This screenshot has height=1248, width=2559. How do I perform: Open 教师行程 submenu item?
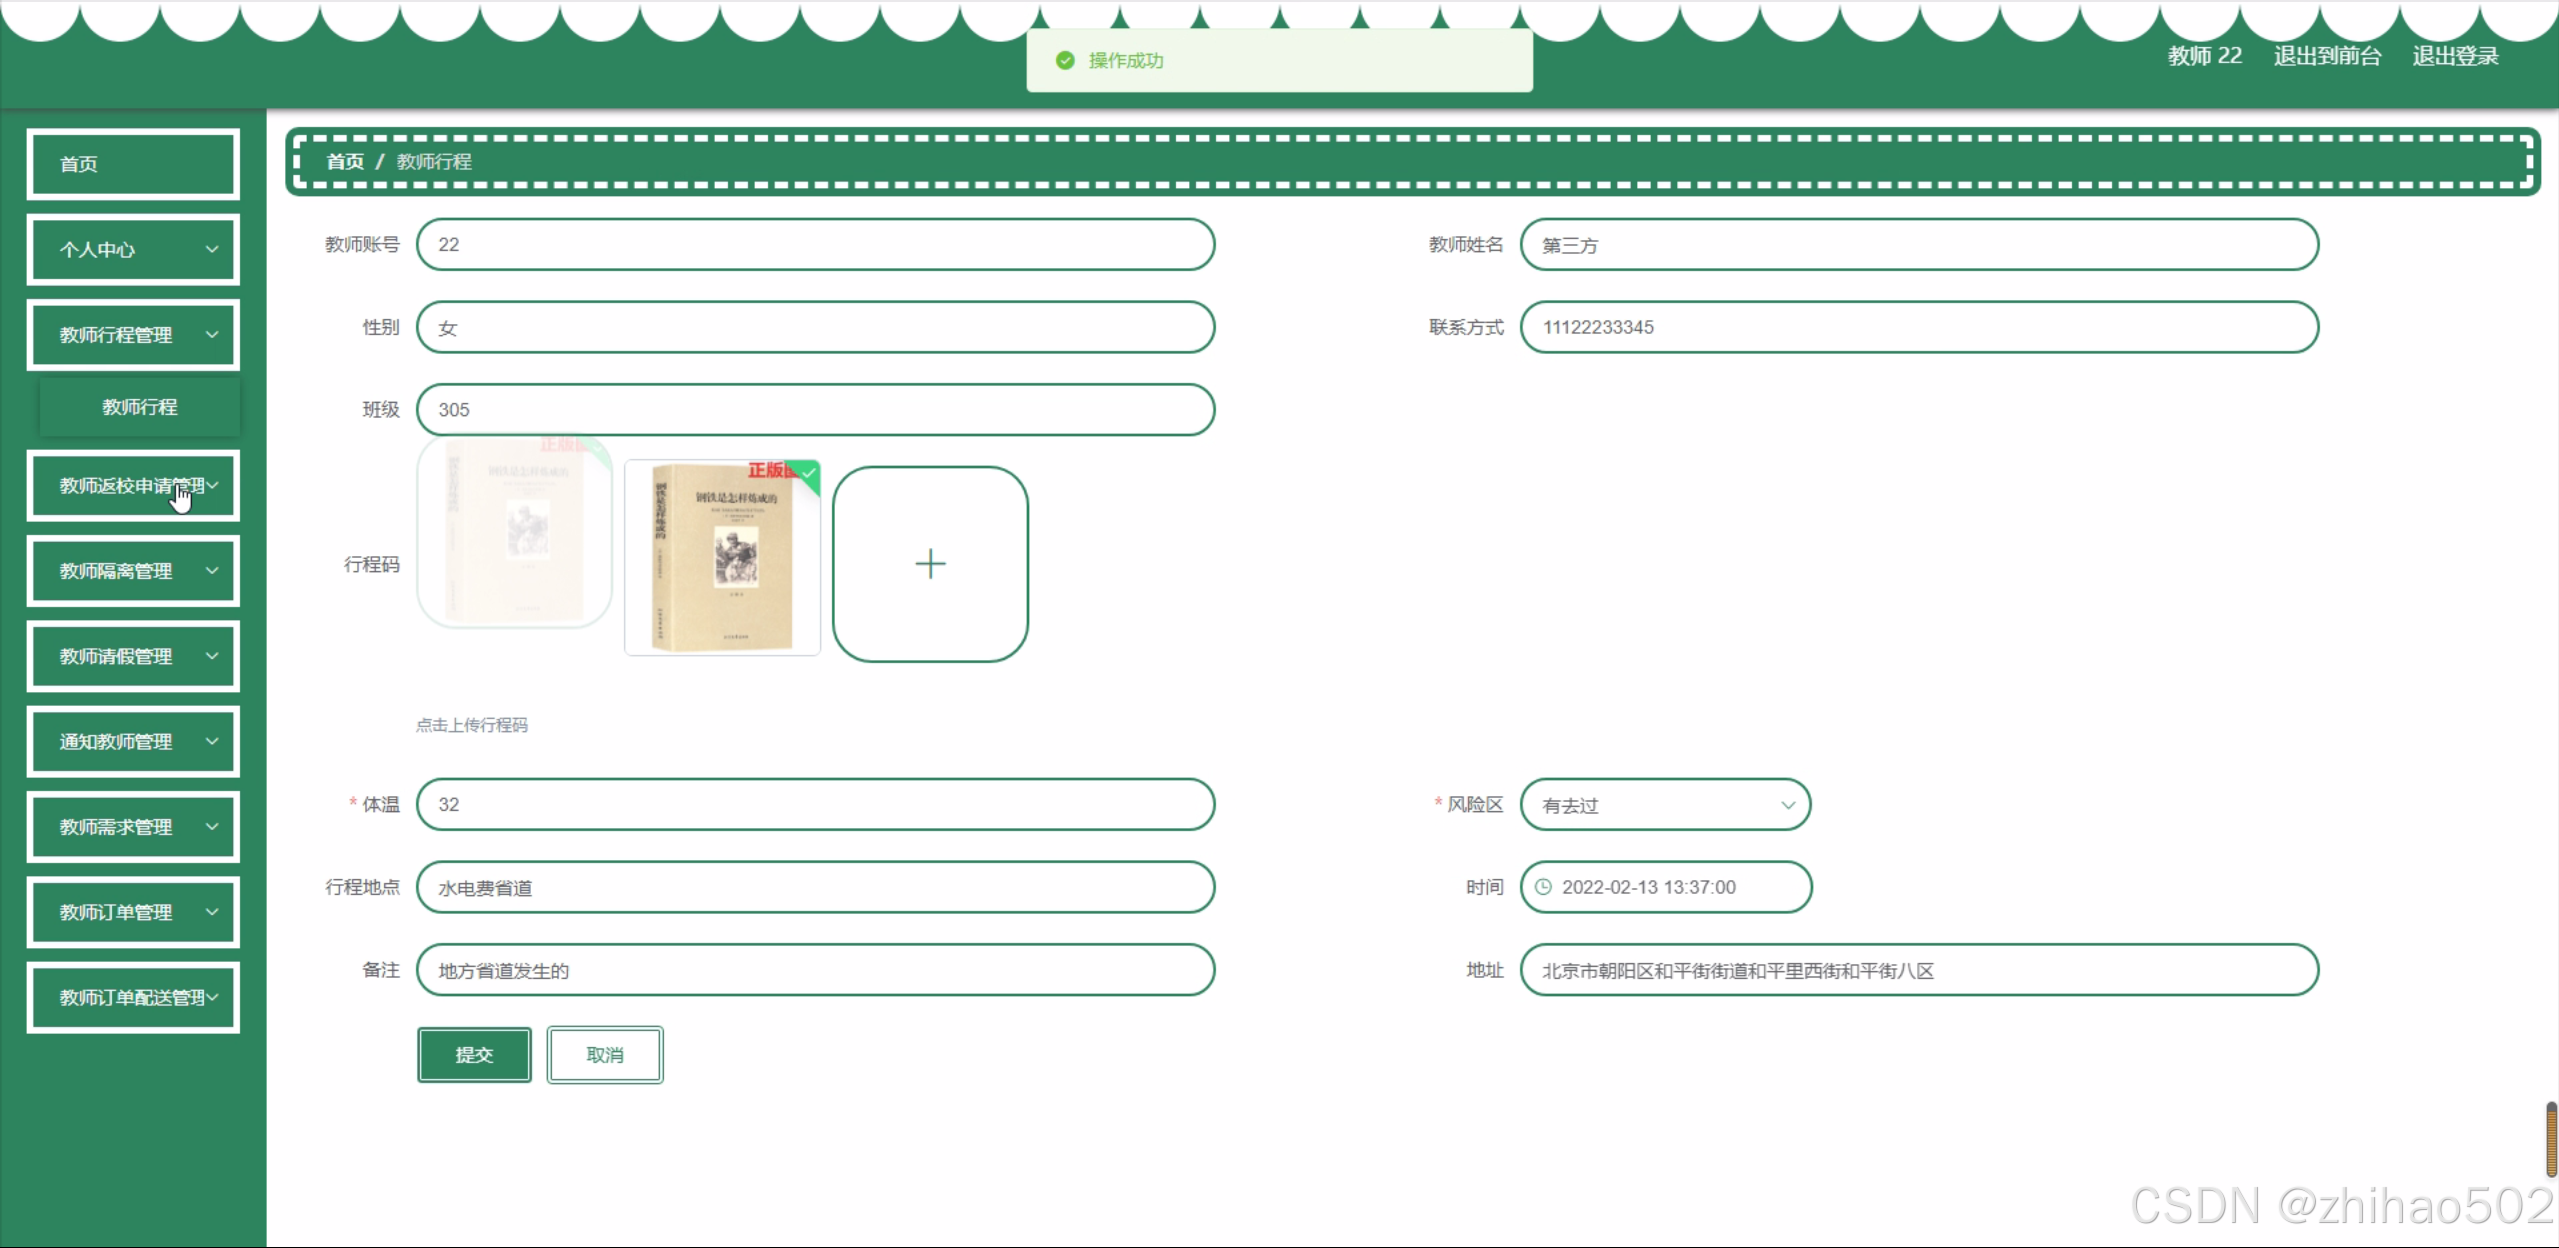point(140,407)
